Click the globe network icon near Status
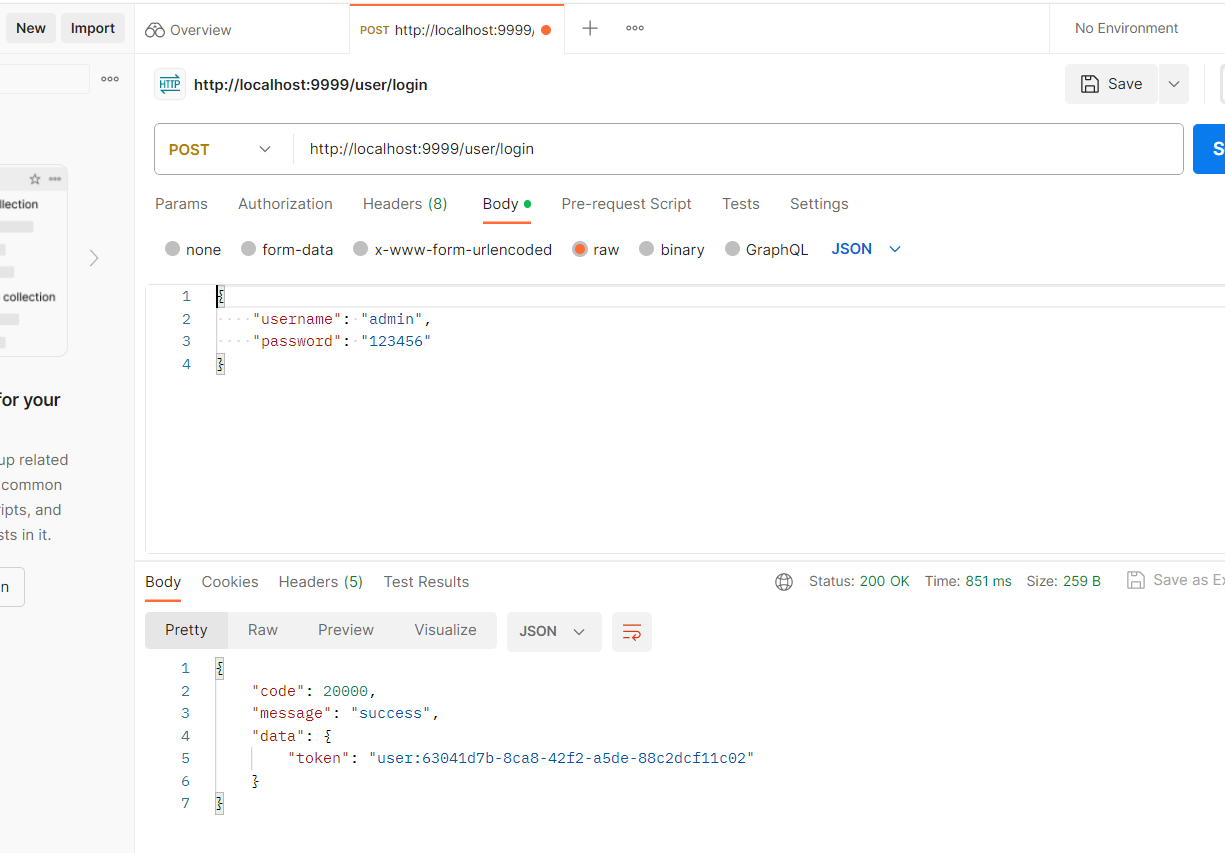This screenshot has width=1225, height=853. 784,582
